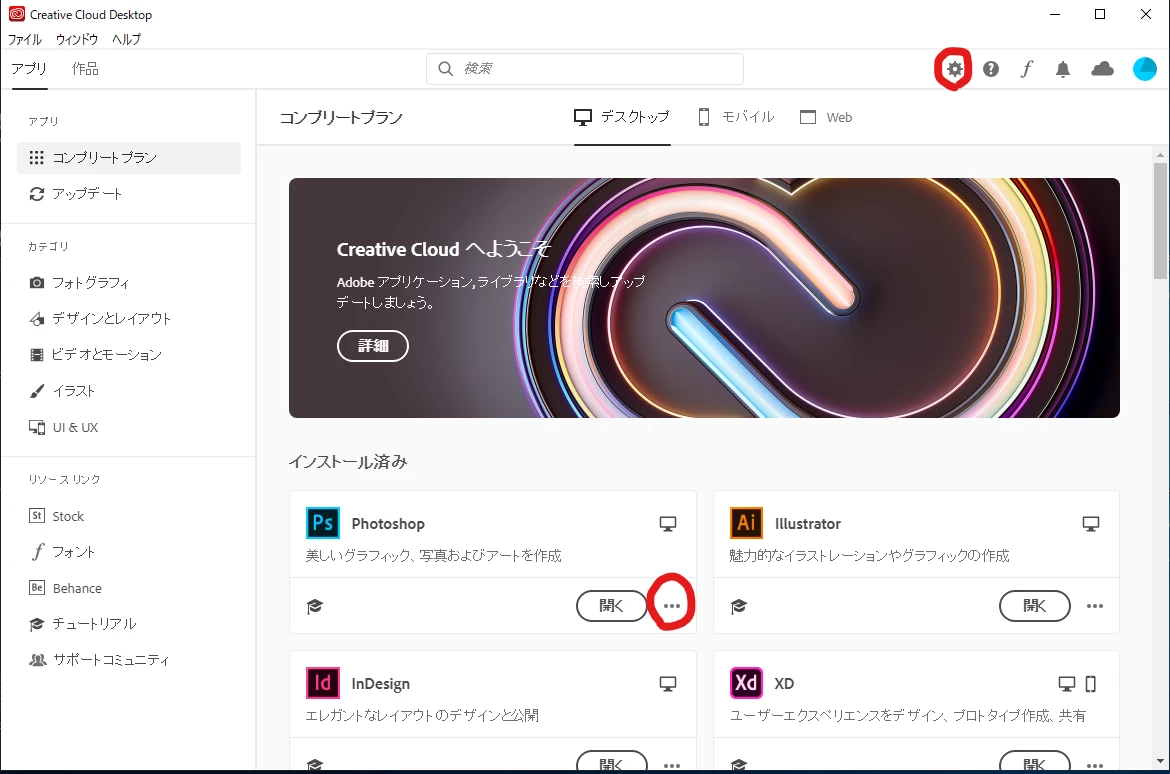Click the XD desktop monitor icon
The width and height of the screenshot is (1170, 774).
(x=1067, y=684)
